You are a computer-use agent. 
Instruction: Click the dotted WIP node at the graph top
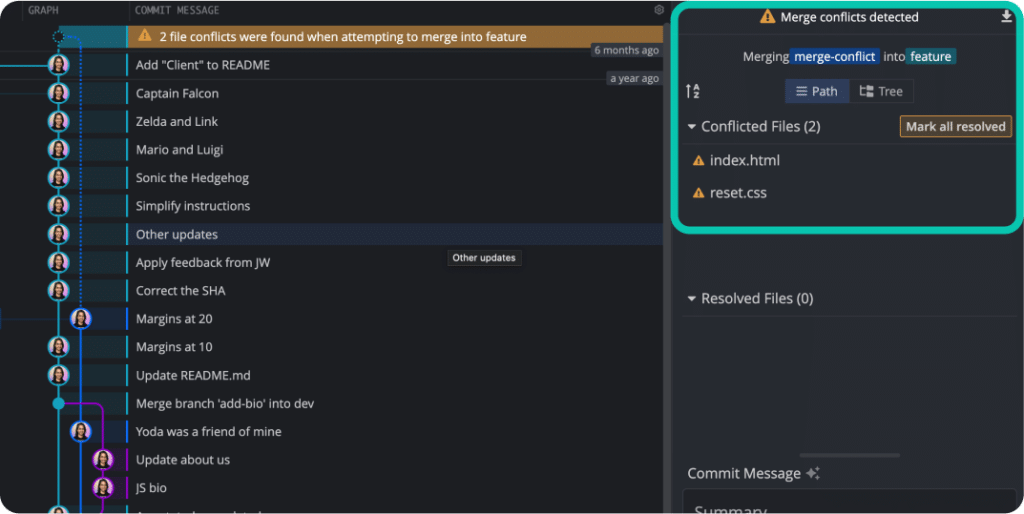(x=58, y=37)
